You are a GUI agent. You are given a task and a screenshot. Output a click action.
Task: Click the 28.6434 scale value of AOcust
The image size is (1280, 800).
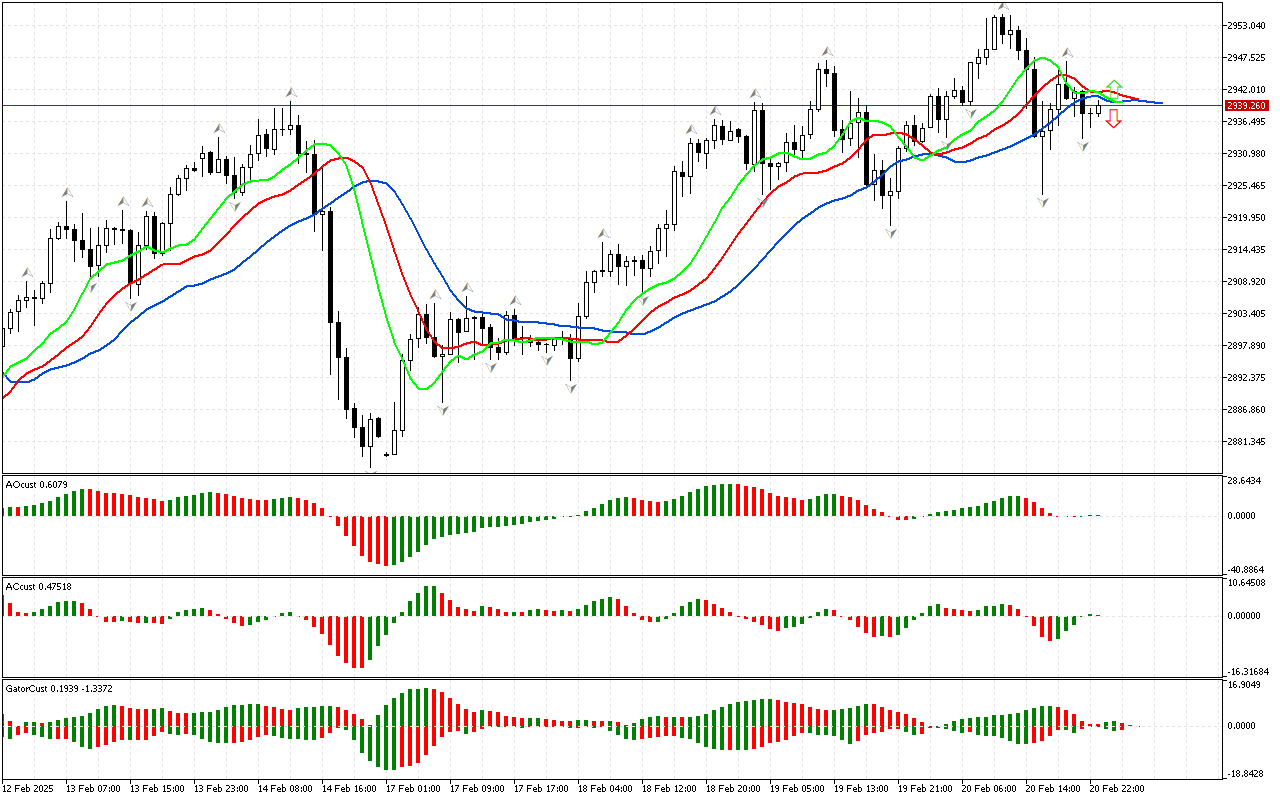coord(1246,481)
